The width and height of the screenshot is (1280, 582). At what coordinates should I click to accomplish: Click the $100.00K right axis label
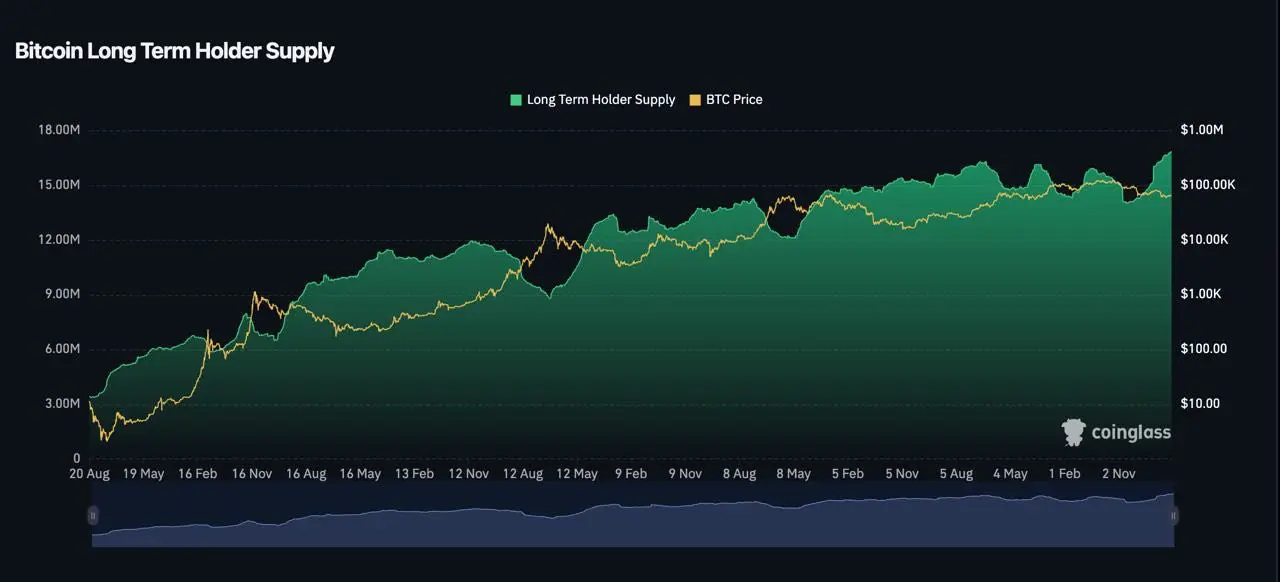point(1208,185)
